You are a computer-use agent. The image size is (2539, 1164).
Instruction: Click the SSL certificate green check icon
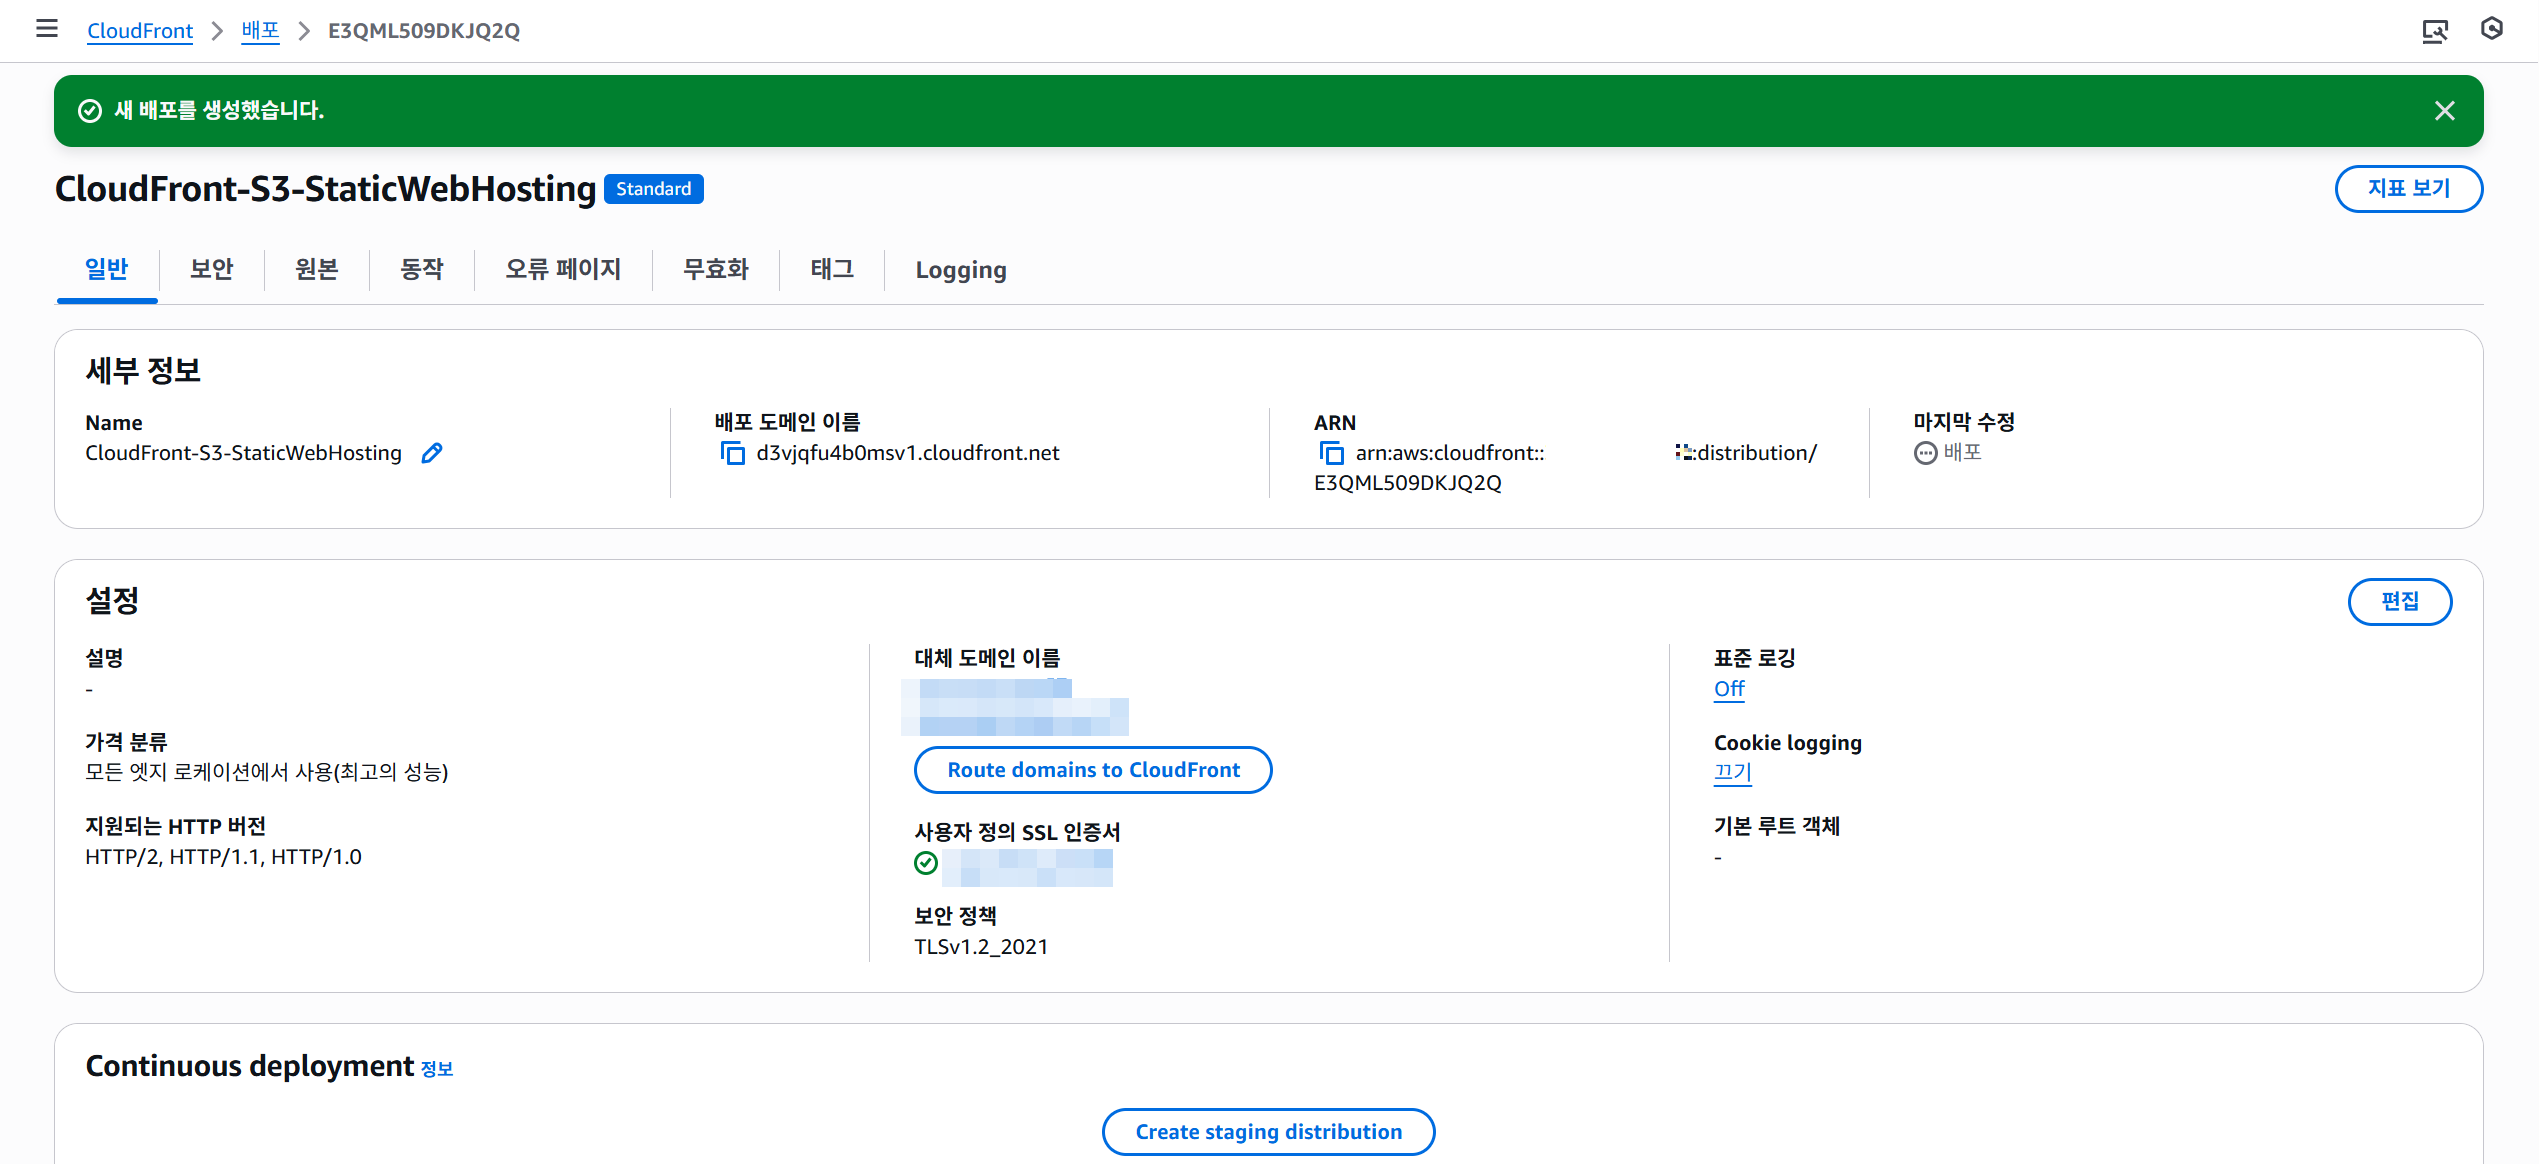coord(926,863)
